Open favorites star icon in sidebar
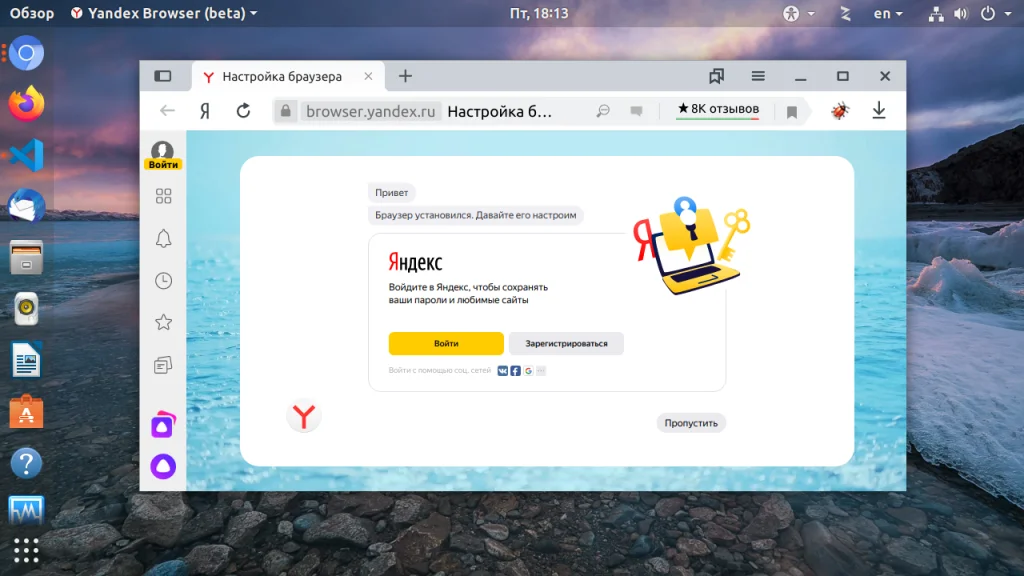Viewport: 1024px width, 576px height. pos(163,322)
